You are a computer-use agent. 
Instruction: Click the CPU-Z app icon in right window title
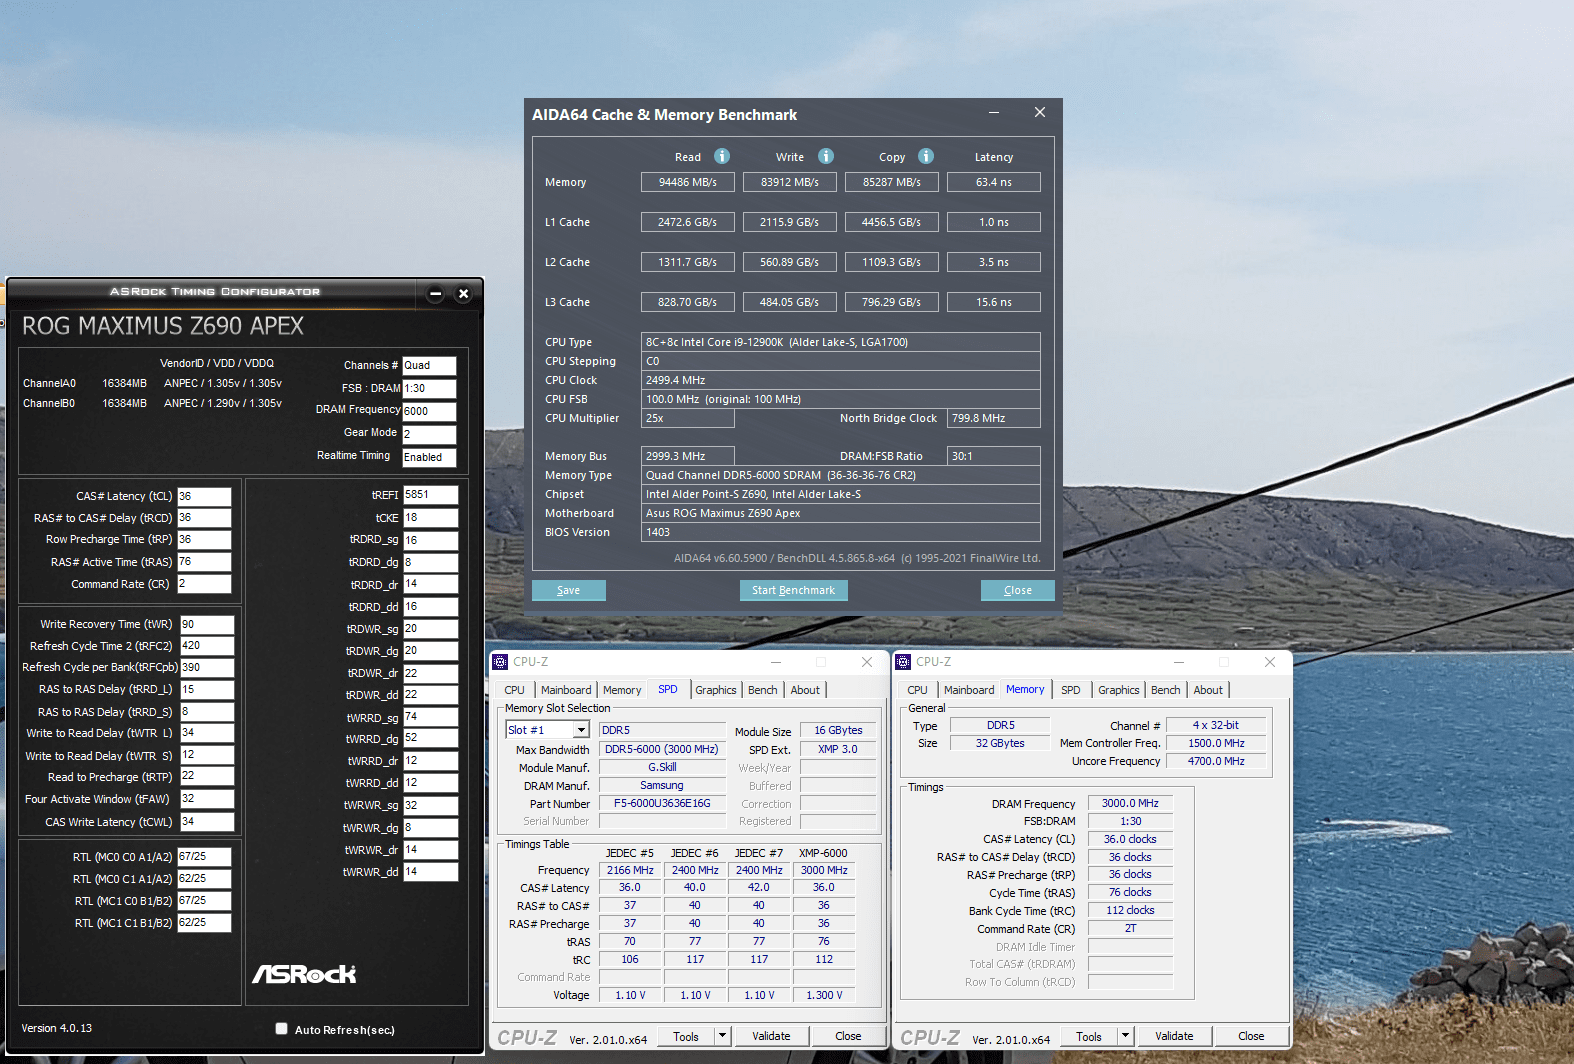(903, 662)
